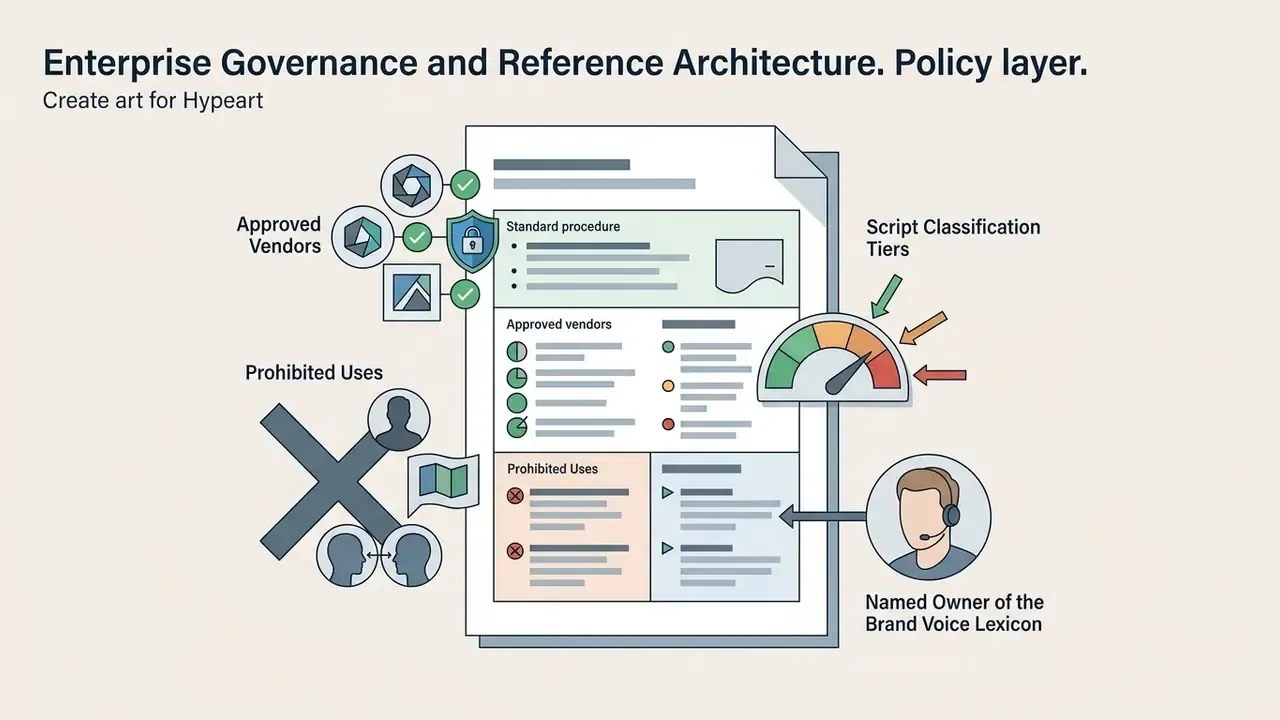Click the mountain landscape vendor icon

pos(413,293)
